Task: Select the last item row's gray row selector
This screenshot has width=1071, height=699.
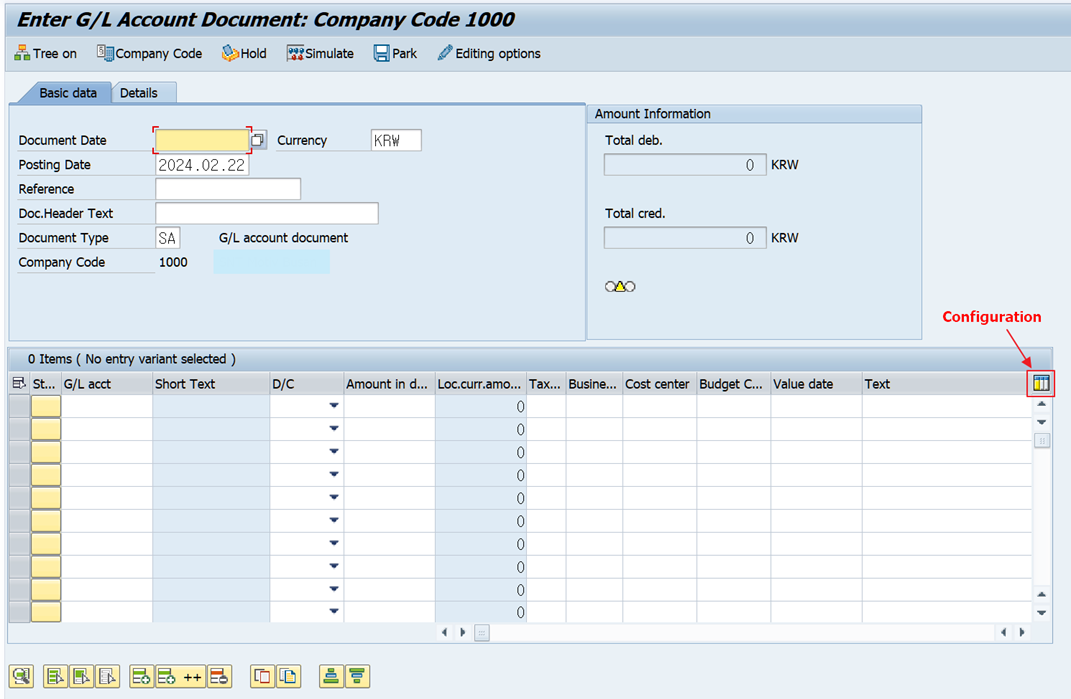Action: tap(19, 612)
